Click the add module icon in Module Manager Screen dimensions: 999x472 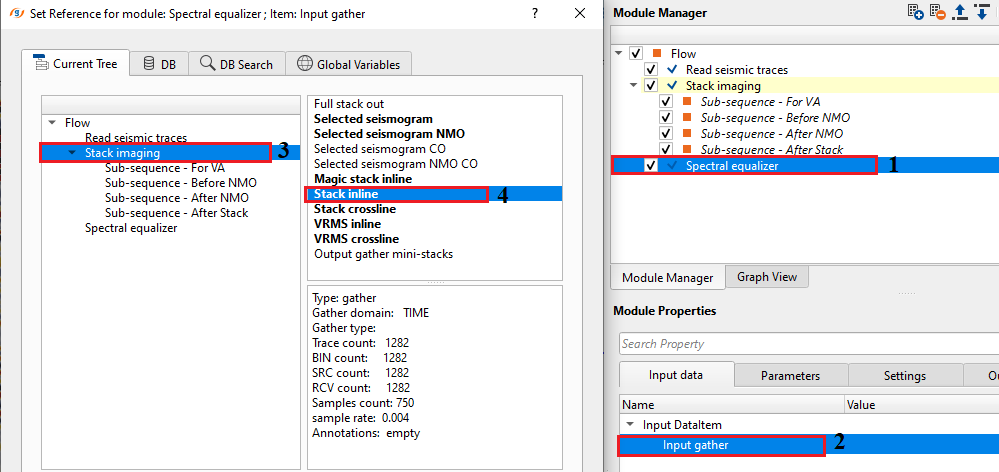(915, 12)
